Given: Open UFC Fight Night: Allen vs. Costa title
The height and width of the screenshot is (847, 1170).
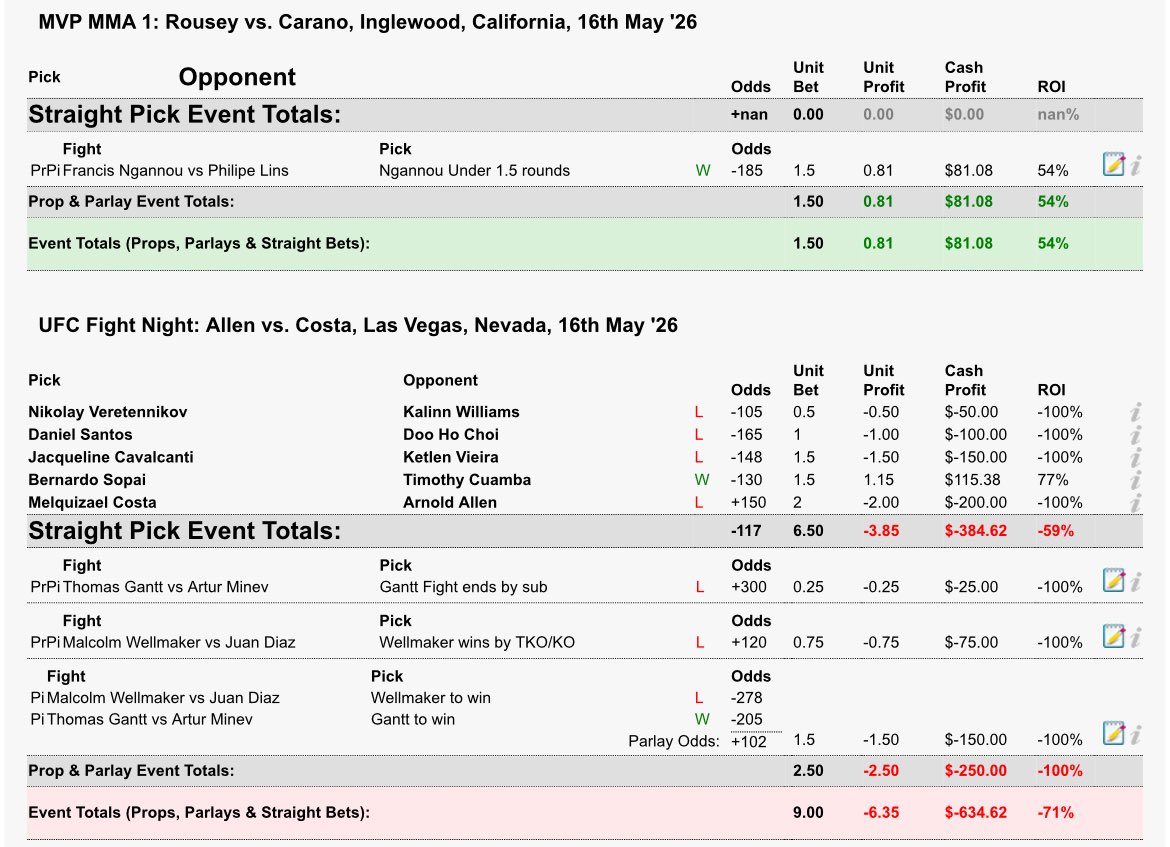Looking at the screenshot, I should click(x=358, y=325).
